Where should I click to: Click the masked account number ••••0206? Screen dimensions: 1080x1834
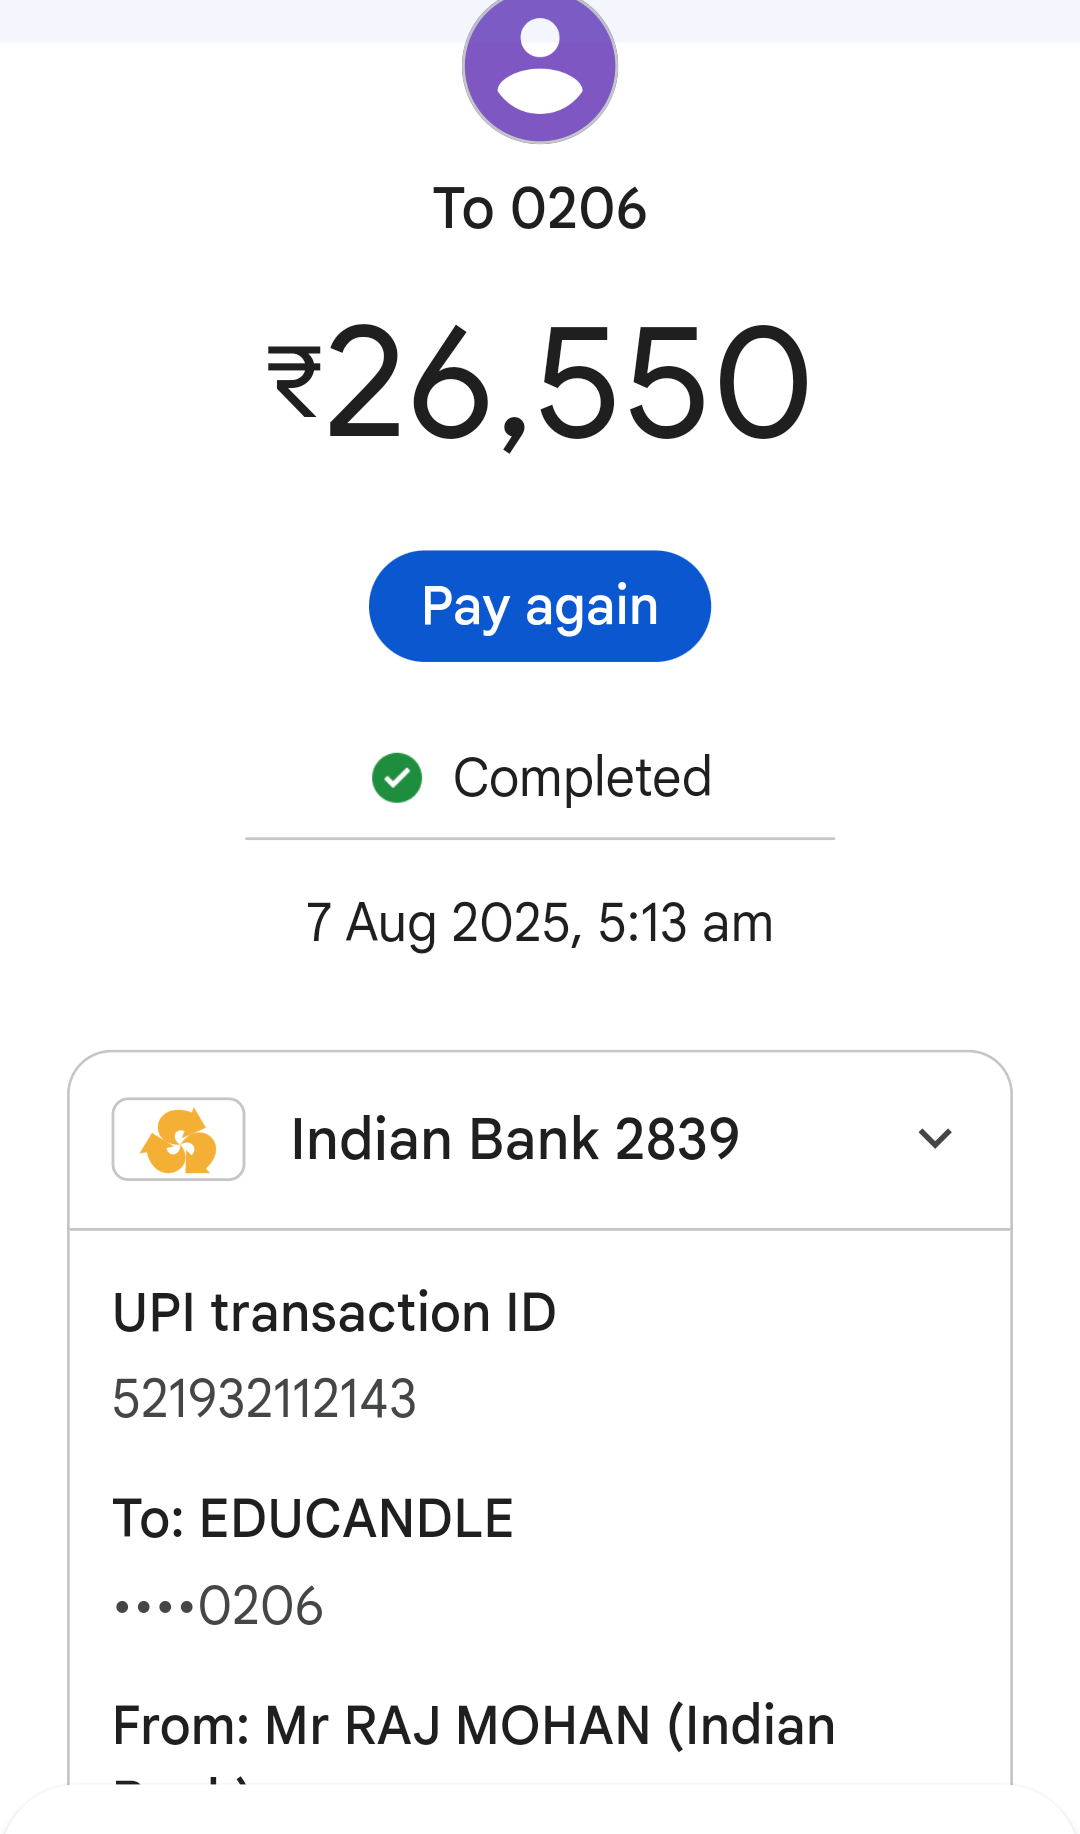(219, 1606)
